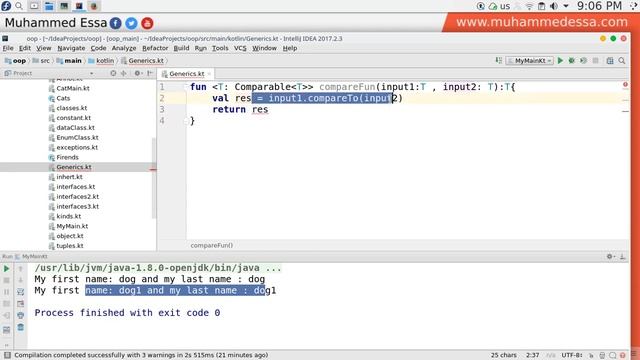Open the VCS menu
The image size is (640, 360).
pyautogui.click(x=240, y=48)
